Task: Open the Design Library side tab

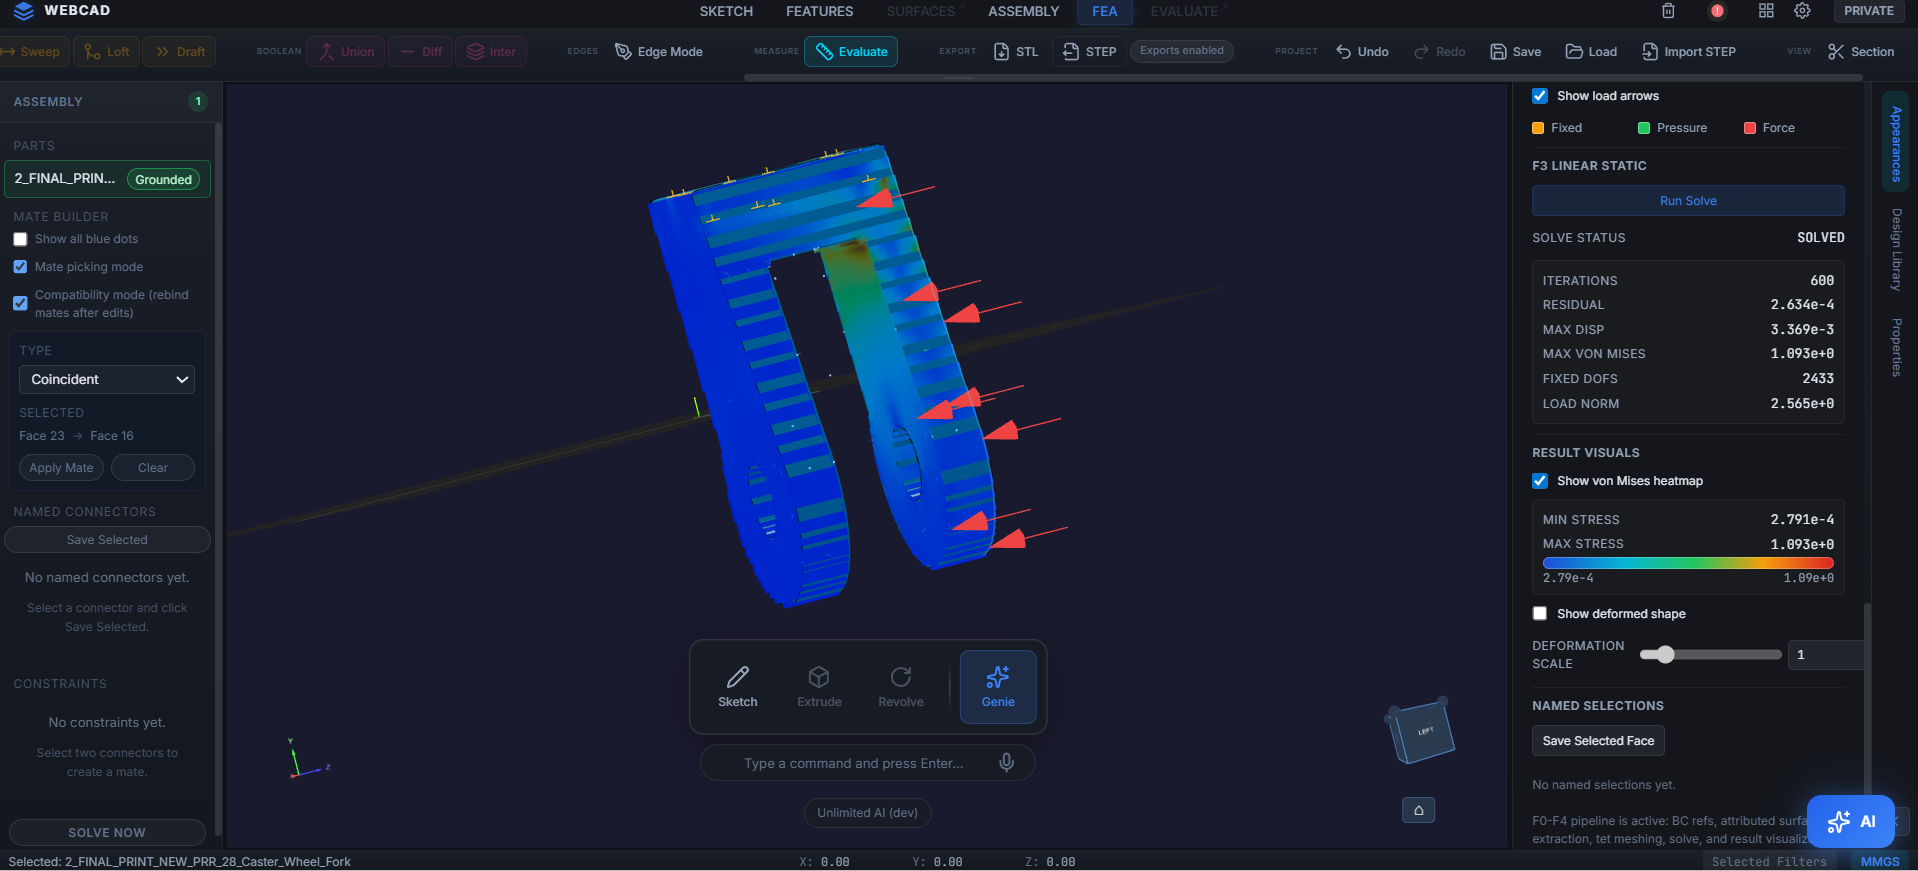Action: click(x=1895, y=250)
